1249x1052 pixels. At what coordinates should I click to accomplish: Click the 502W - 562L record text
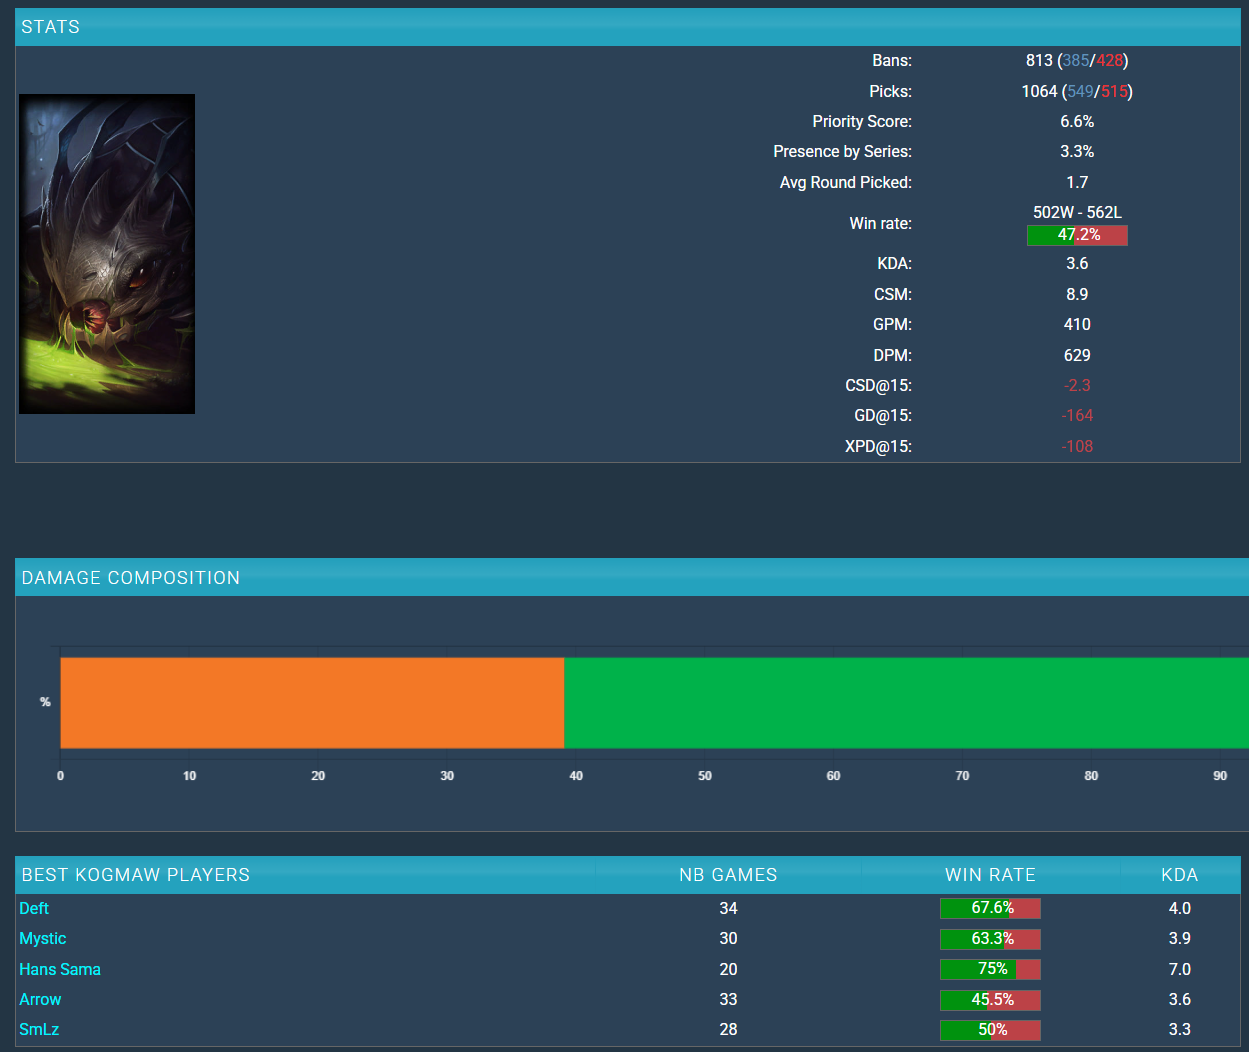pos(1077,212)
